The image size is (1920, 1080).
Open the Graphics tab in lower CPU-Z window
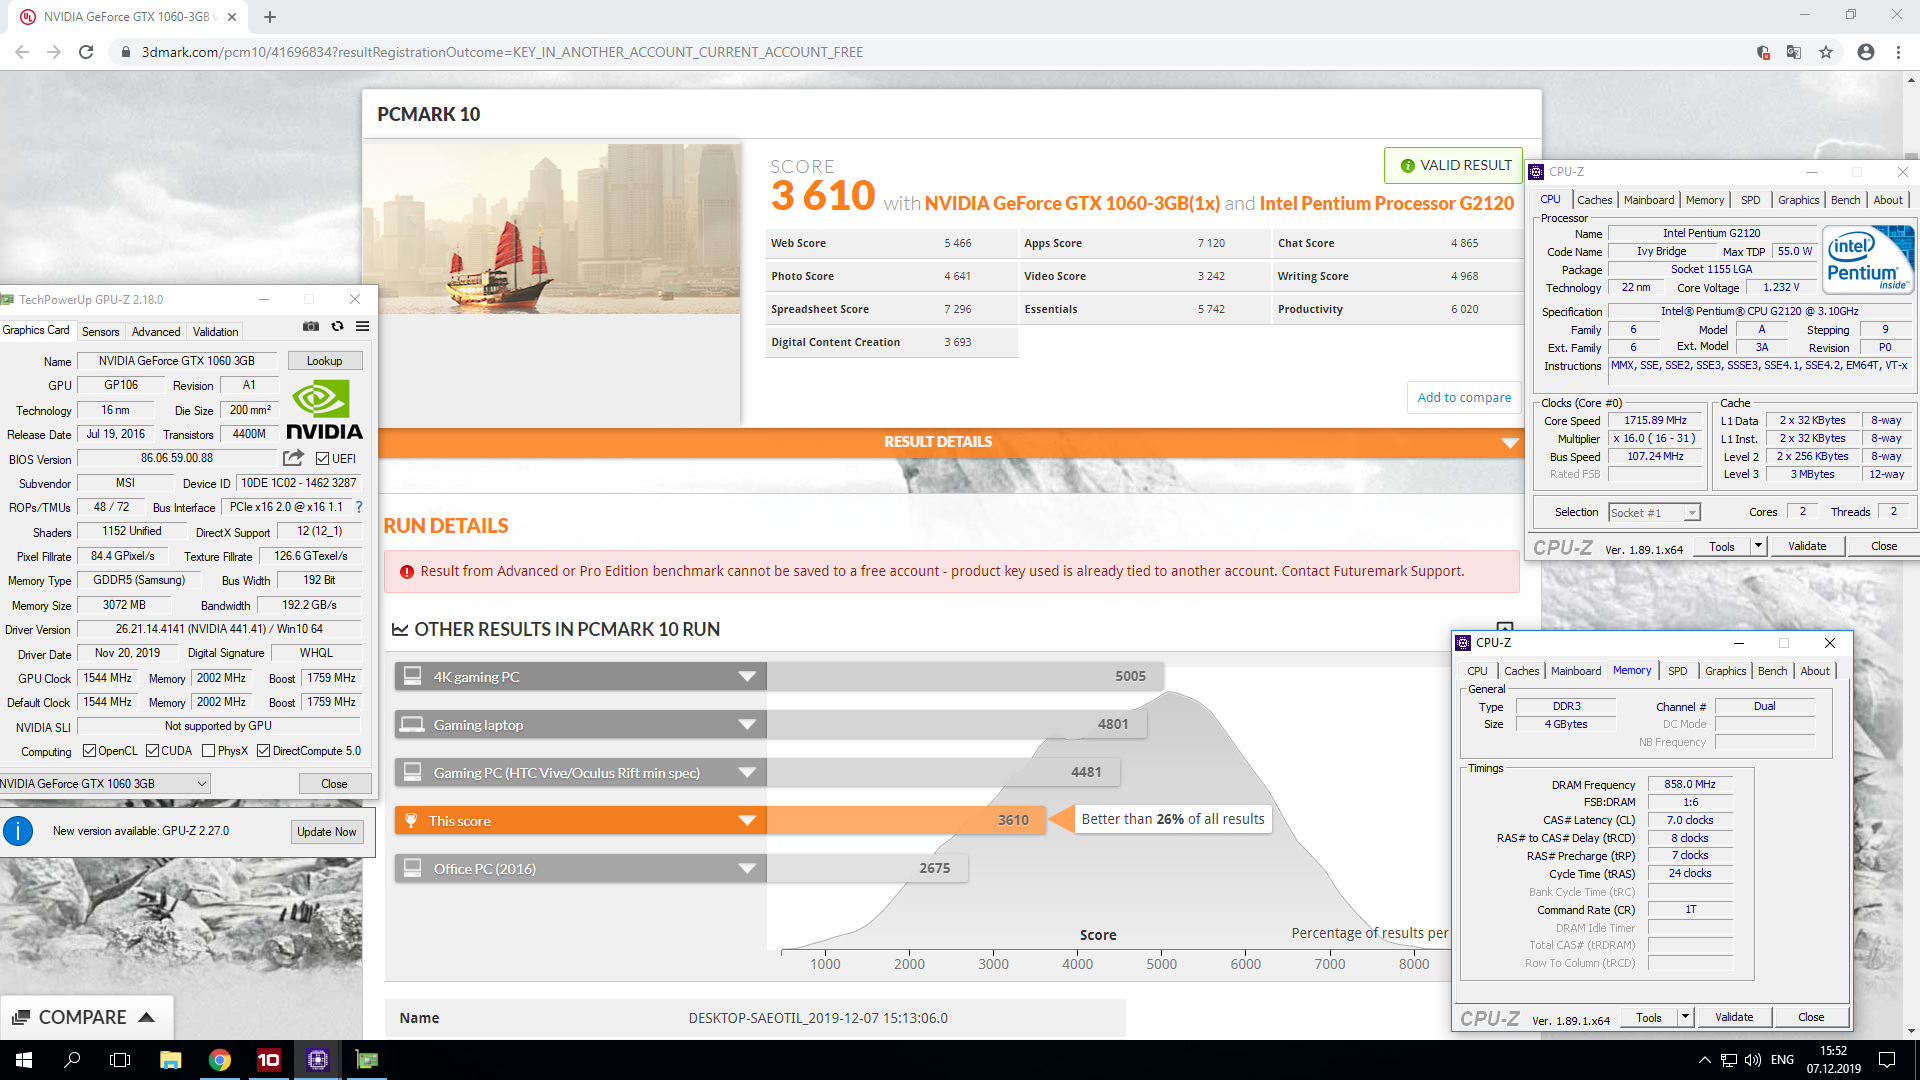pyautogui.click(x=1725, y=671)
